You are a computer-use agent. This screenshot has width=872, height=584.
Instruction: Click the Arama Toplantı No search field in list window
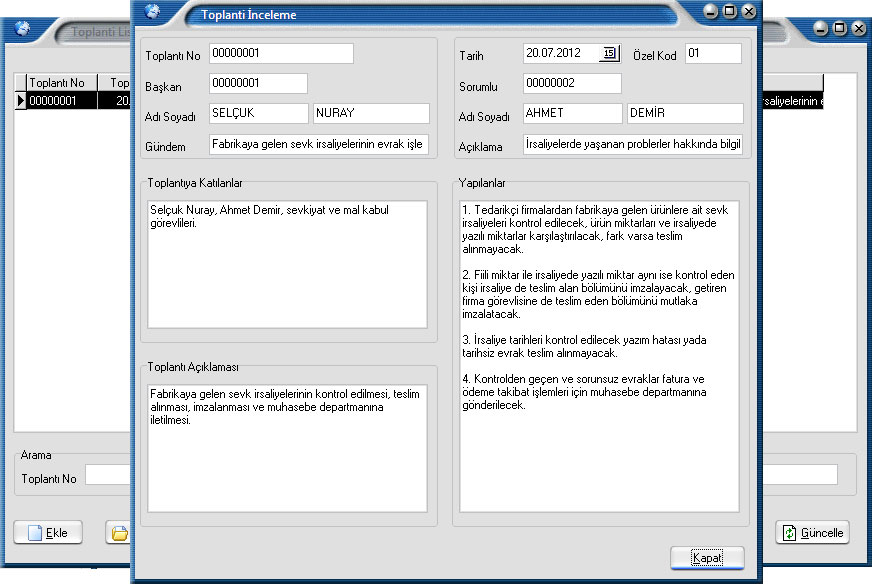tap(108, 476)
